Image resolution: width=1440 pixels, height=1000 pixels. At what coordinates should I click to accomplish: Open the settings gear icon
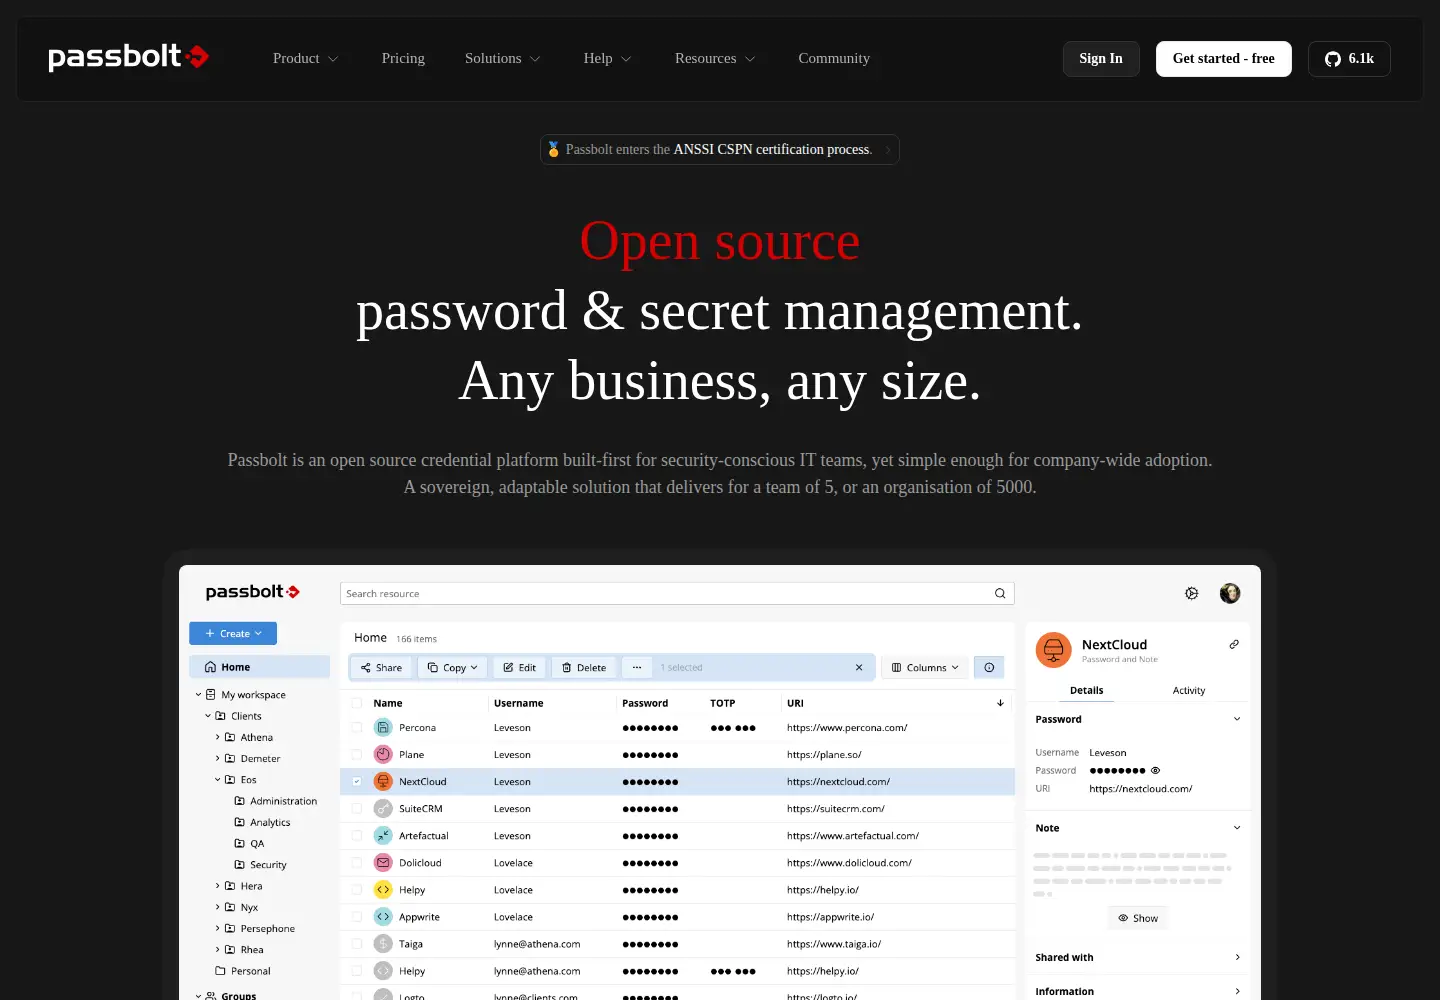[x=1192, y=593]
